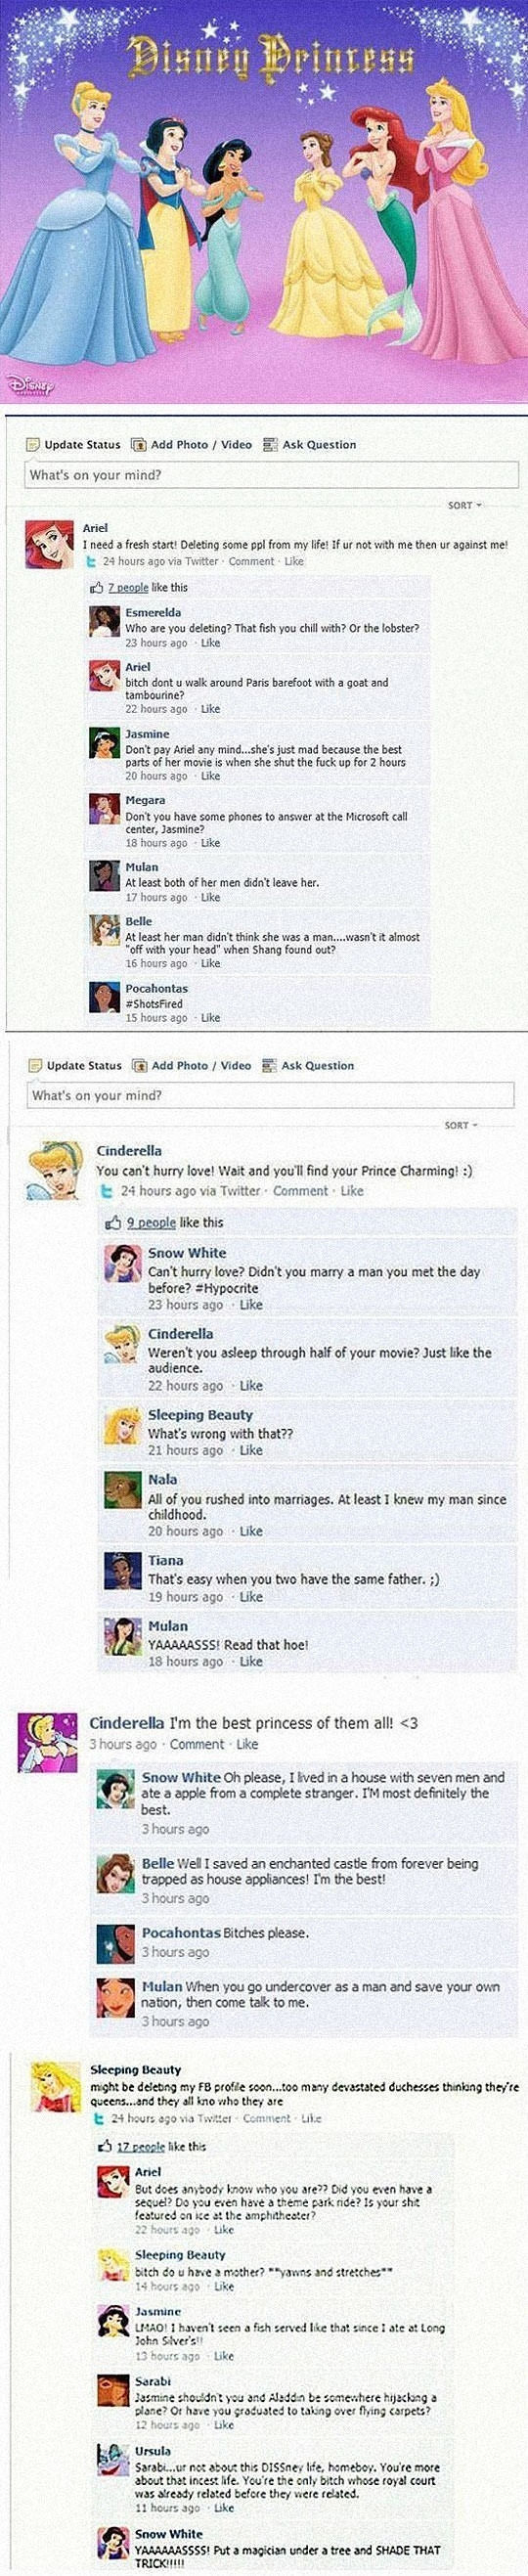The image size is (528, 2576).
Task: Click Twitter bird icon under Ariel's fresh start post
Action: click(92, 561)
